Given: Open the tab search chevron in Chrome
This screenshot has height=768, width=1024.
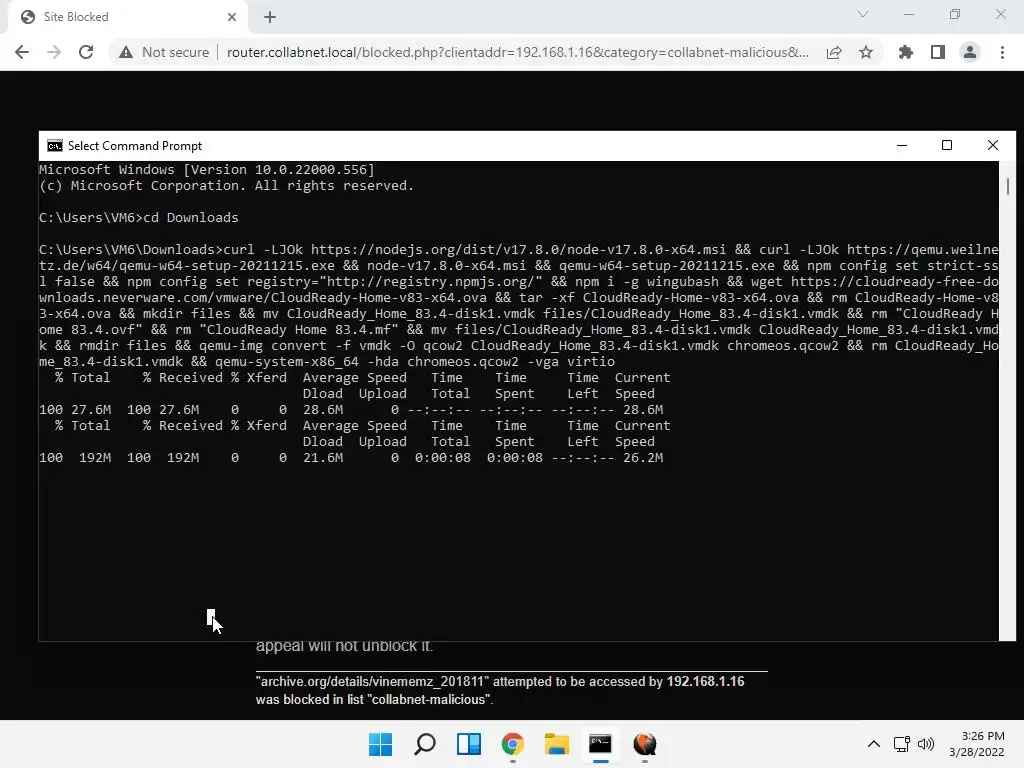Looking at the screenshot, I should tap(863, 14).
